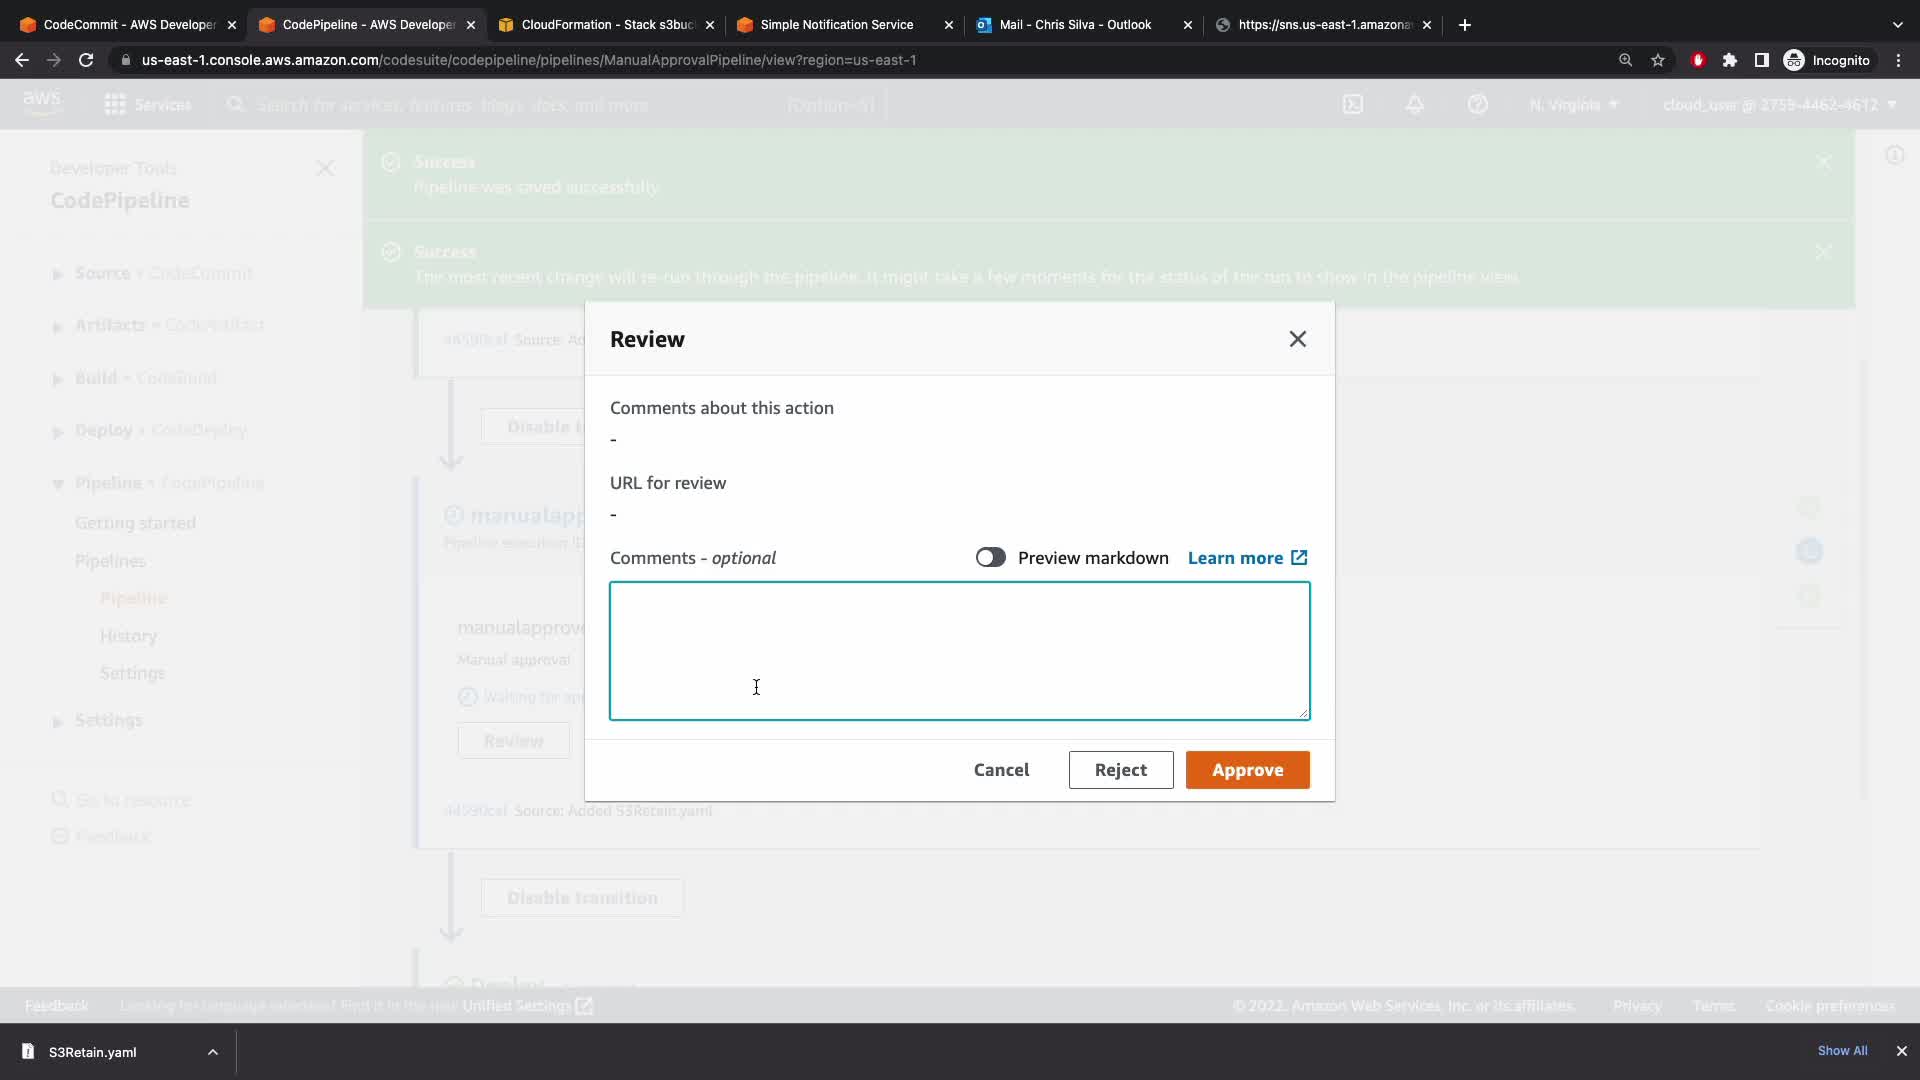Open cloud_user account dropdown
The image size is (1920, 1080).
pos(1778,105)
